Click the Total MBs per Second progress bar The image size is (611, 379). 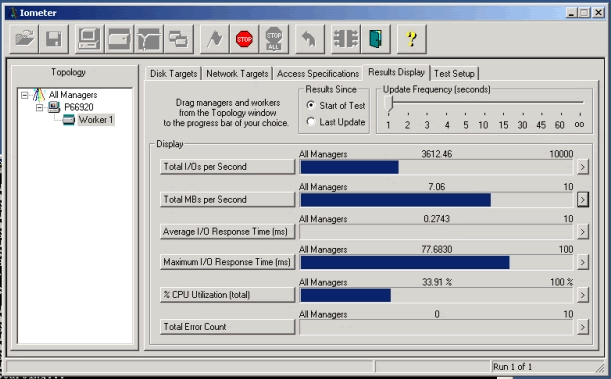[436, 200]
